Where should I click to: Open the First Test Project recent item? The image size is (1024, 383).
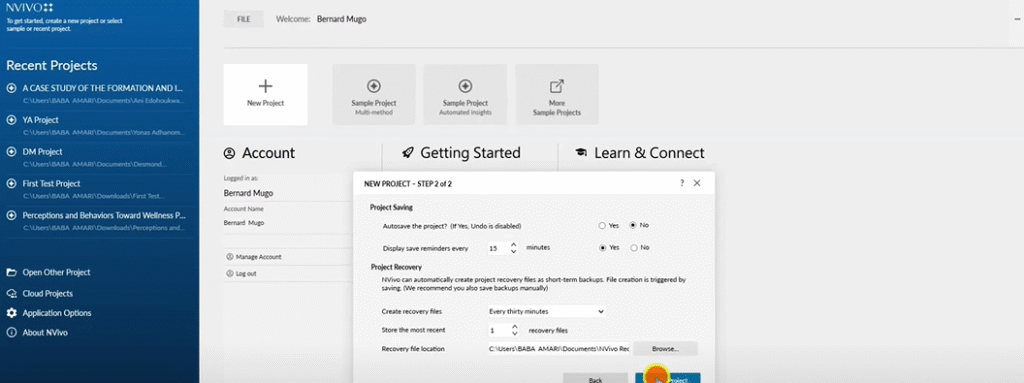(x=51, y=184)
